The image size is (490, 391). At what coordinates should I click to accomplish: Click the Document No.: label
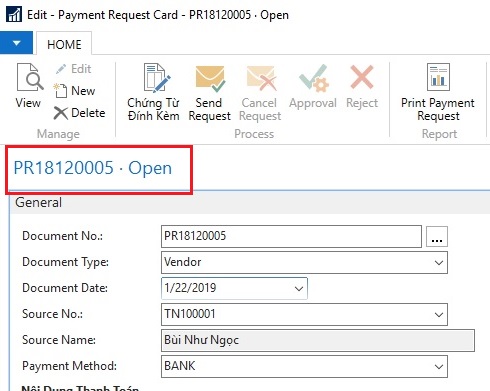click(63, 236)
